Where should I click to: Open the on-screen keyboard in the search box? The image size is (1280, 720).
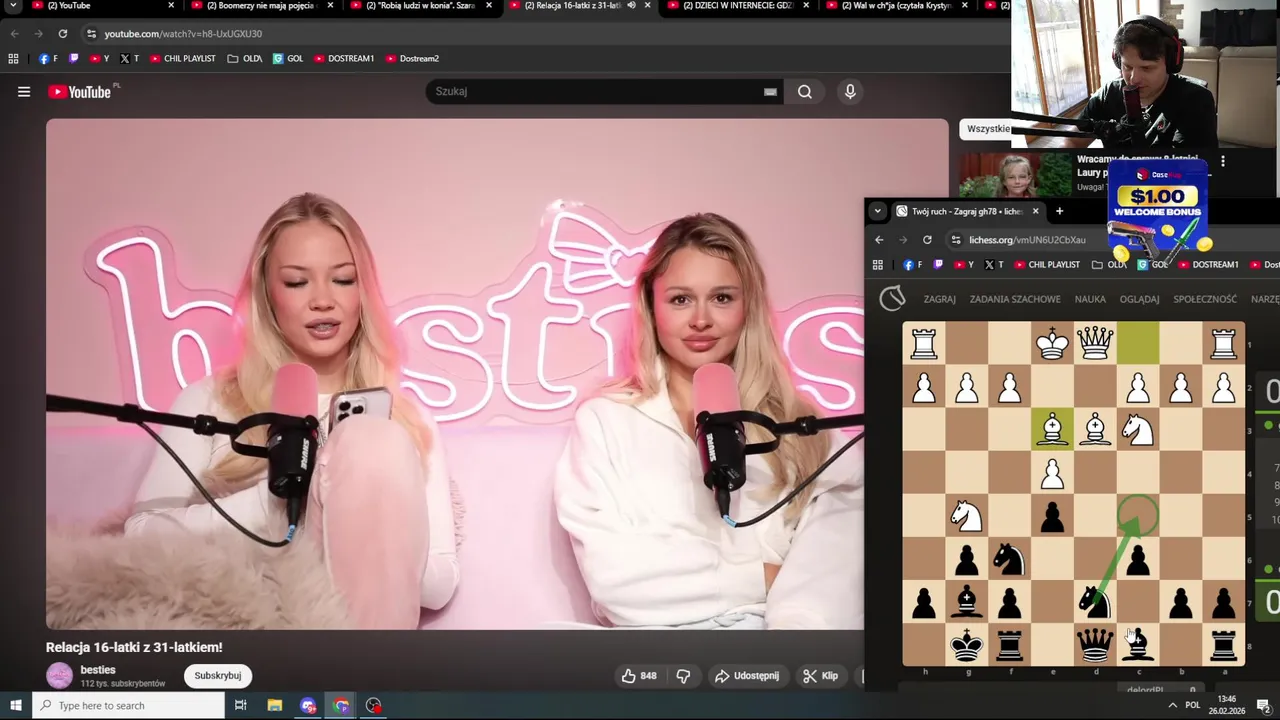pos(770,92)
